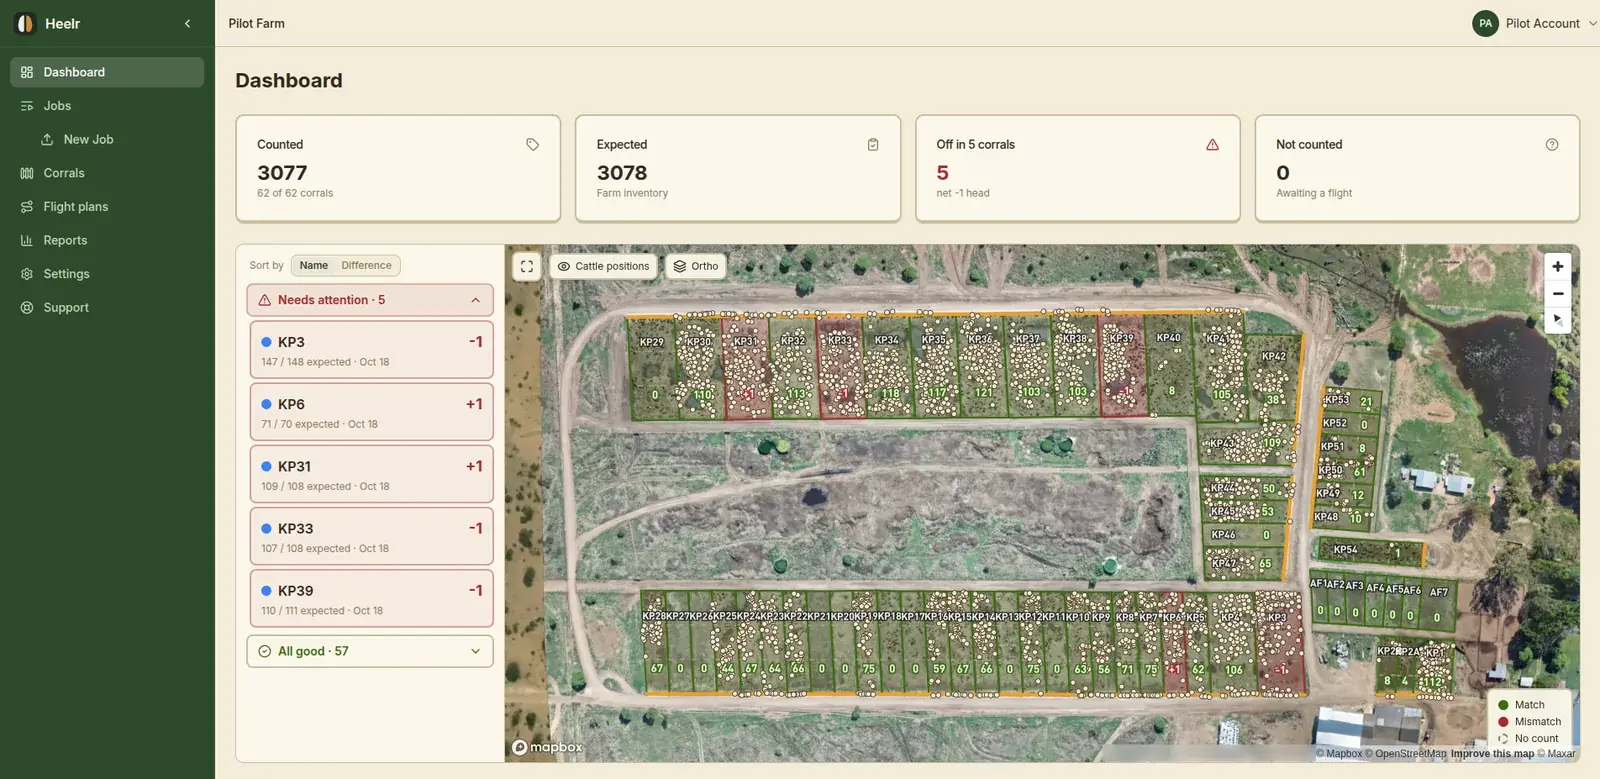Click the red Mismatch legend swatch
Viewport: 1600px width, 779px height.
pyautogui.click(x=1503, y=722)
